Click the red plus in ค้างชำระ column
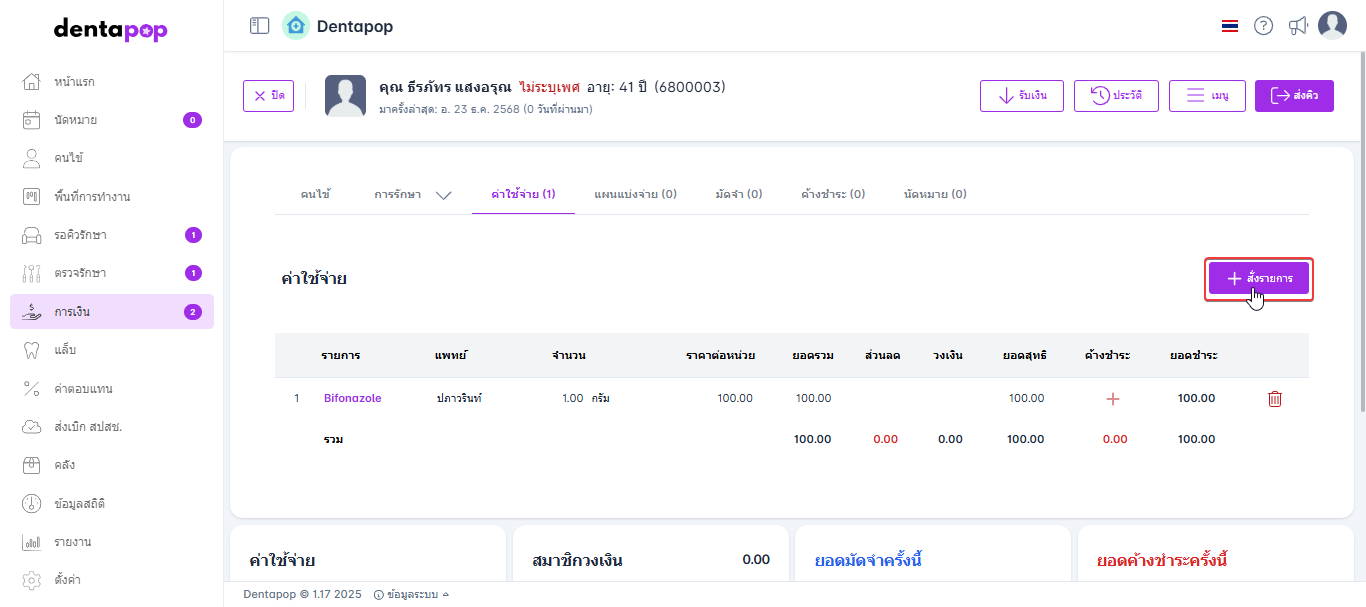Image resolution: width=1366 pixels, height=607 pixels. pyautogui.click(x=1113, y=399)
